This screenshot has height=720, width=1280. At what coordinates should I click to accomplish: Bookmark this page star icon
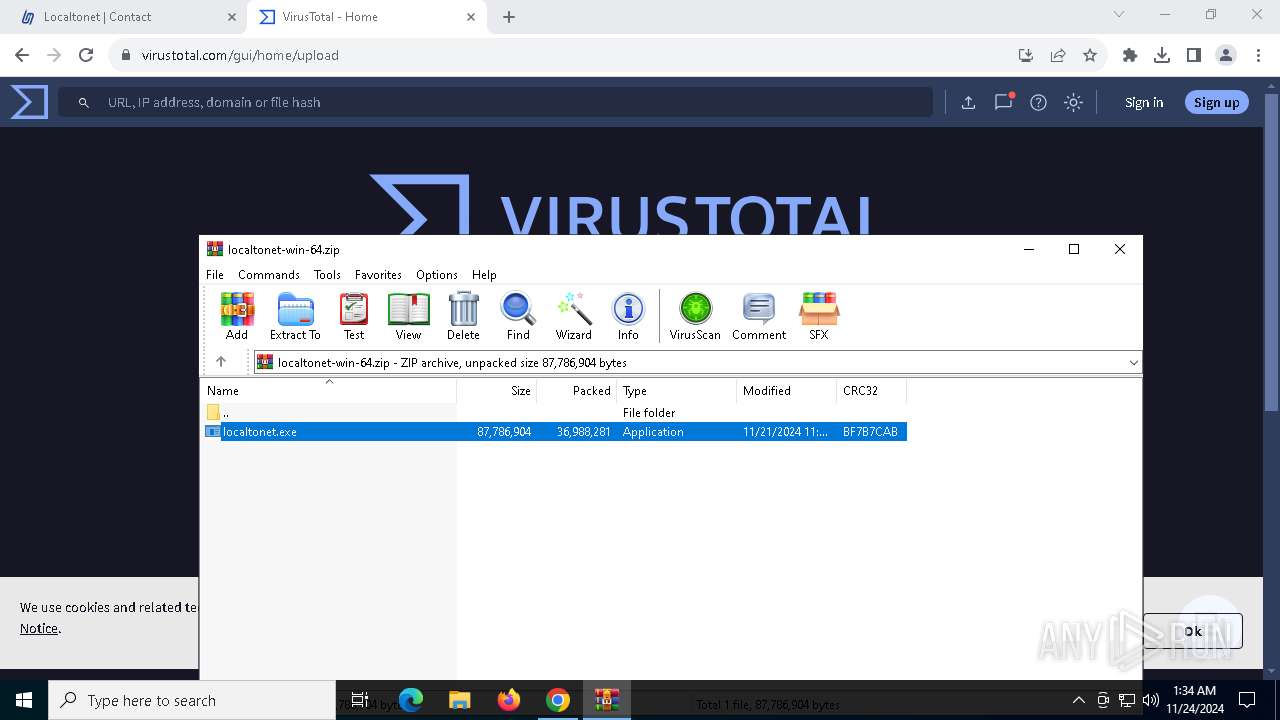click(1090, 55)
